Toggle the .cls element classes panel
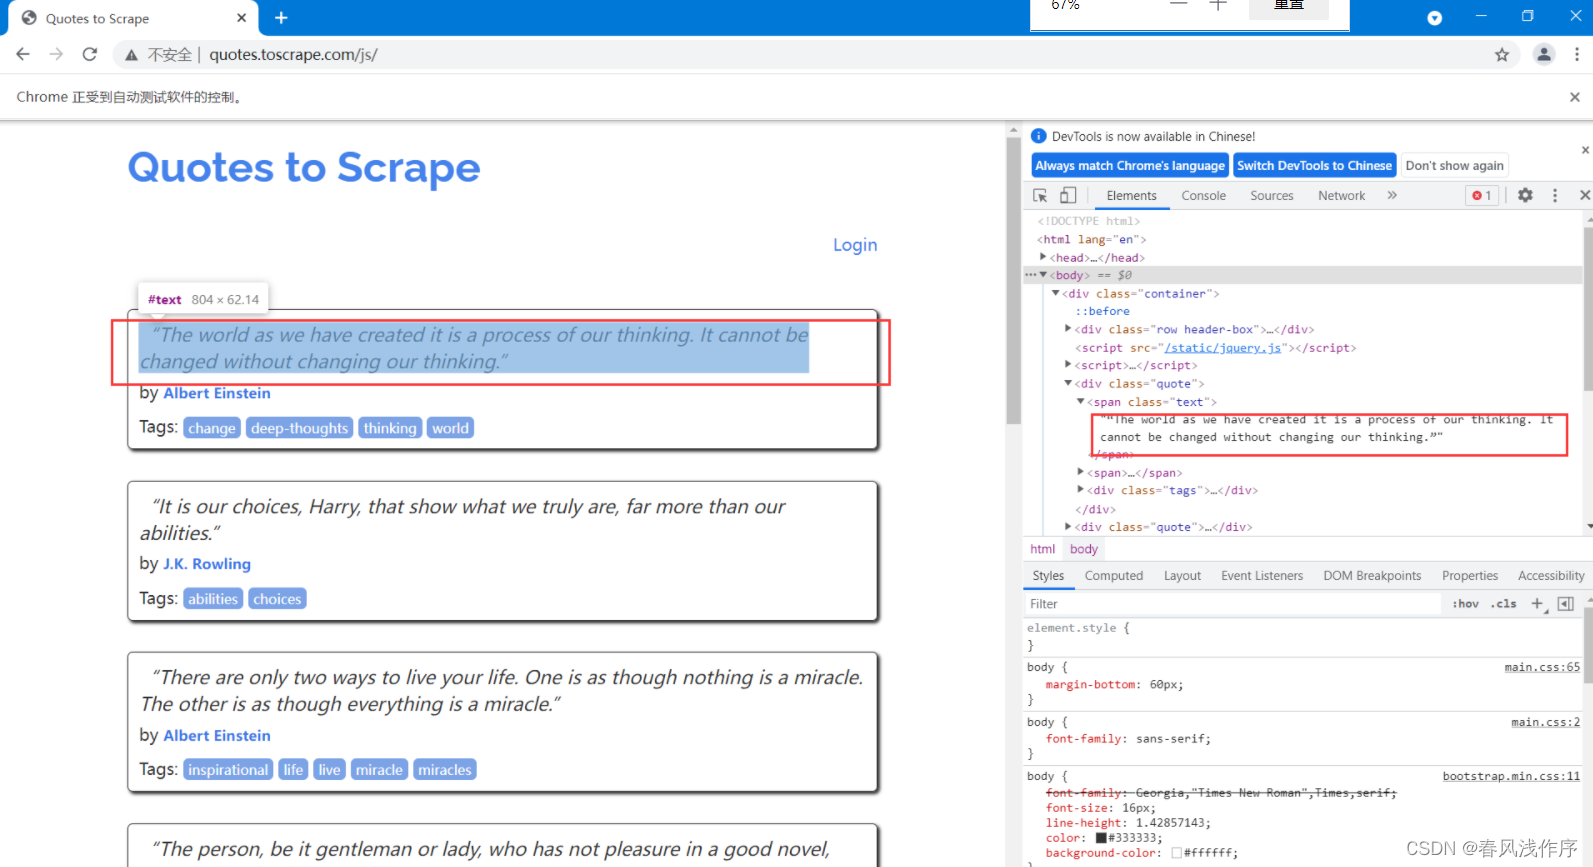The width and height of the screenshot is (1593, 867). [1503, 604]
